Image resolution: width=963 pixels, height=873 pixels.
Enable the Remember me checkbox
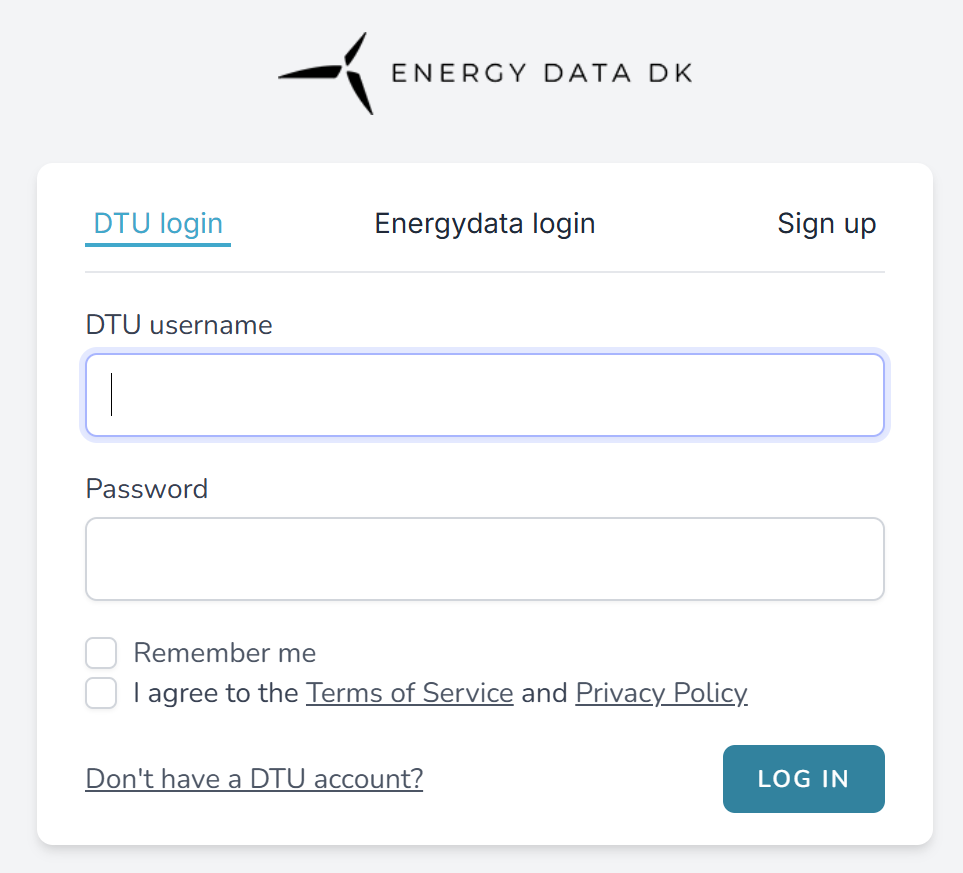101,654
